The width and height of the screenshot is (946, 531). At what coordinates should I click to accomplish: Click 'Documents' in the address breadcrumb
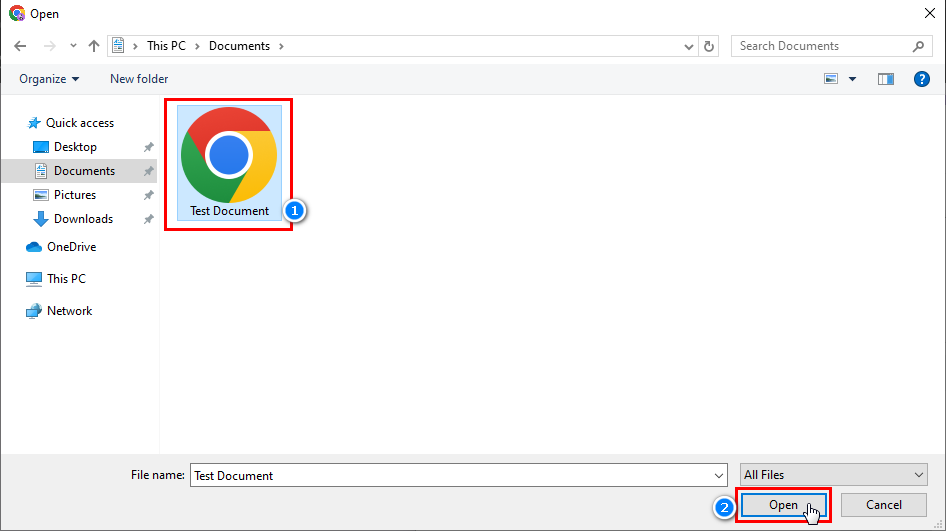click(239, 46)
